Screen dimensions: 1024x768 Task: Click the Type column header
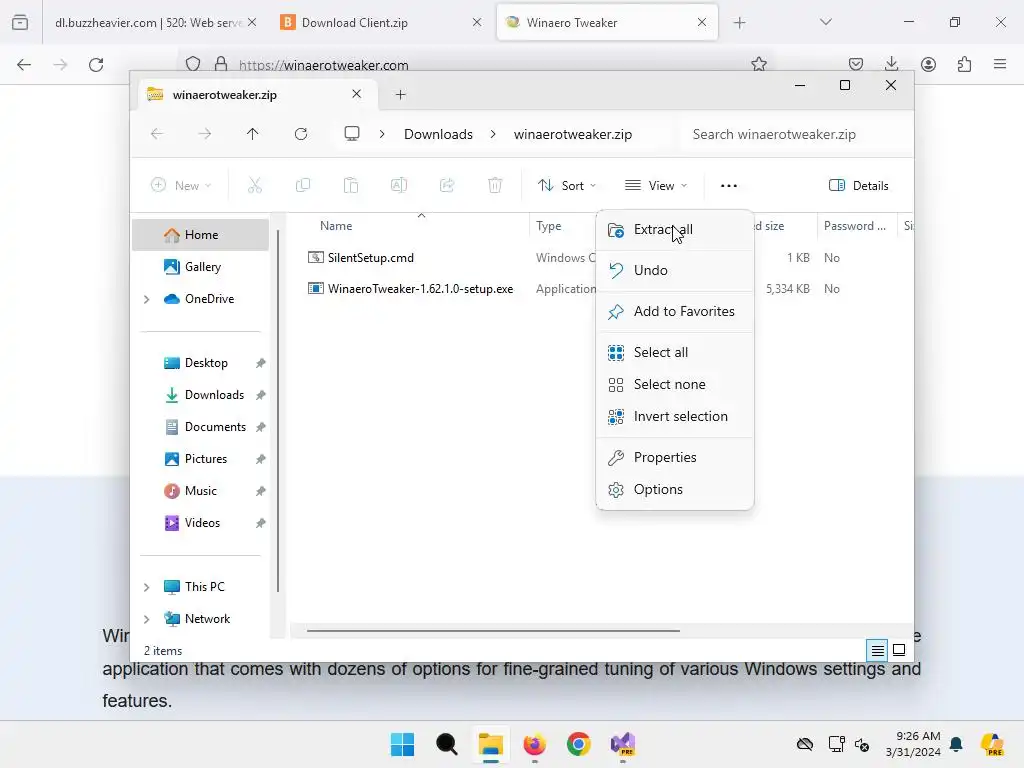tap(549, 226)
